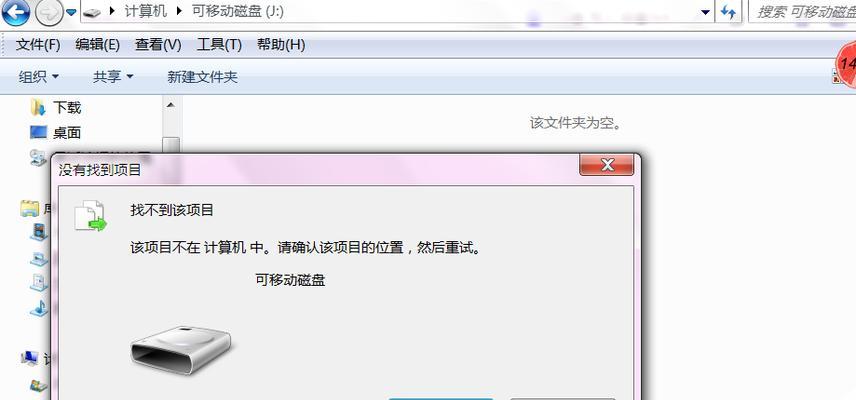This screenshot has height=400, width=856.
Task: Open the recent pages dropdown arrow
Action: (x=72, y=12)
